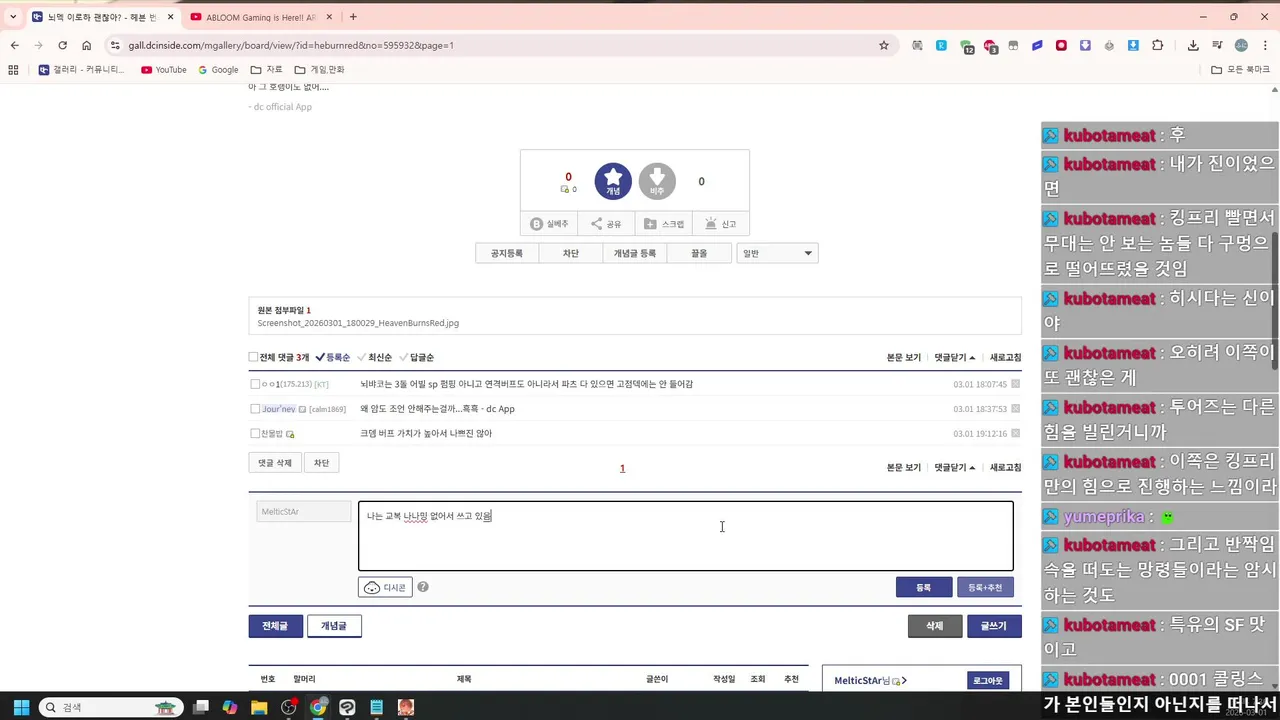Sort comments by 답글순

pyautogui.click(x=417, y=357)
